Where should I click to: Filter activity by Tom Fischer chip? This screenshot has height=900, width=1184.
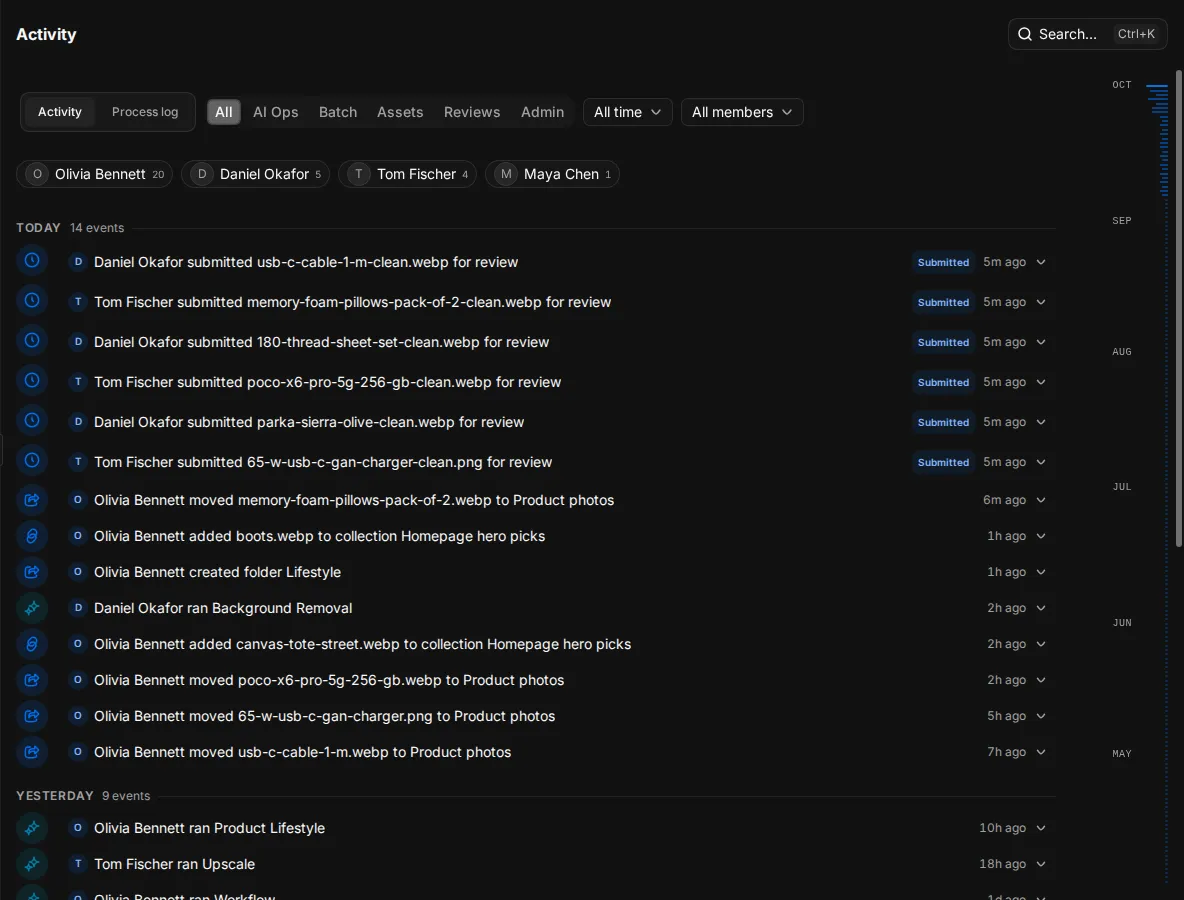click(x=407, y=174)
